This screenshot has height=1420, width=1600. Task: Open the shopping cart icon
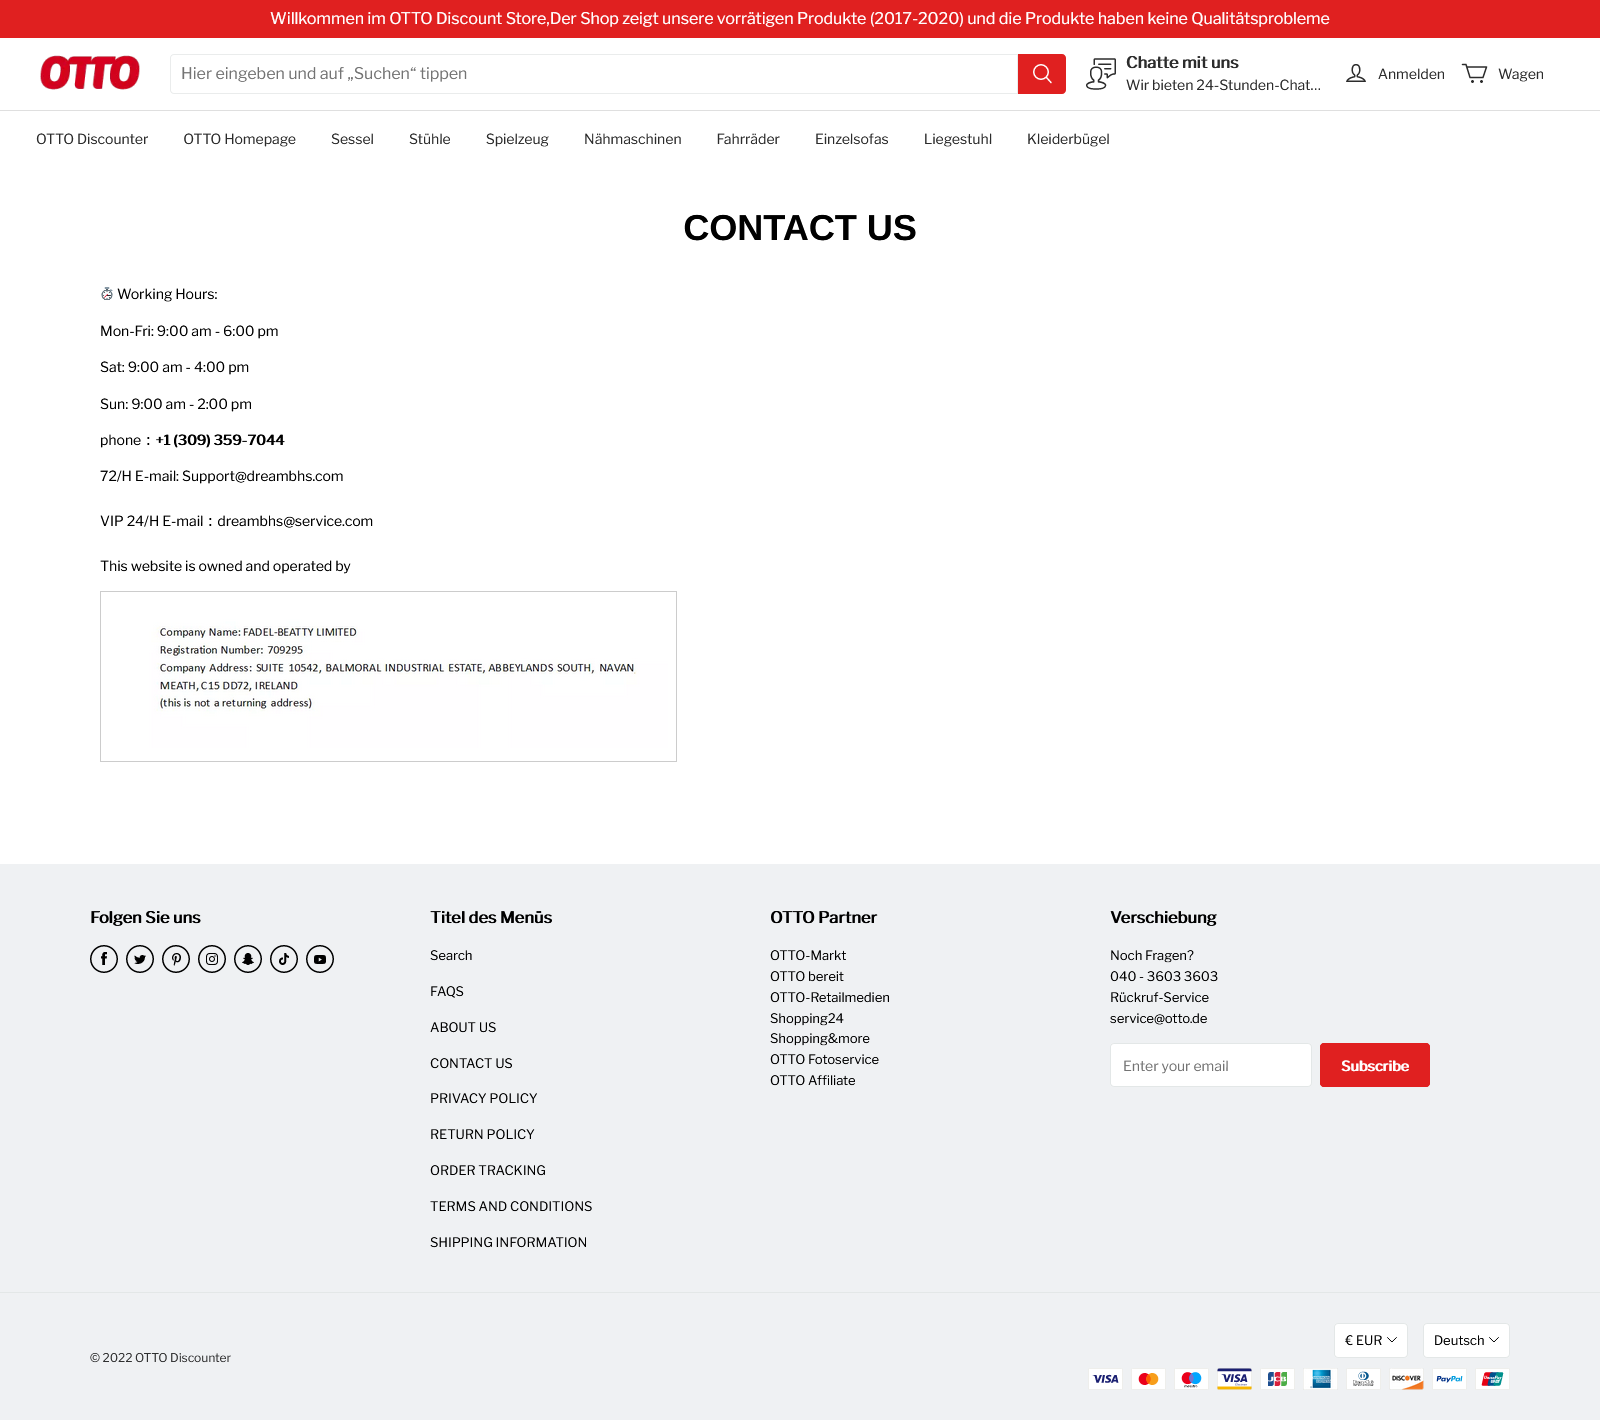tap(1475, 73)
